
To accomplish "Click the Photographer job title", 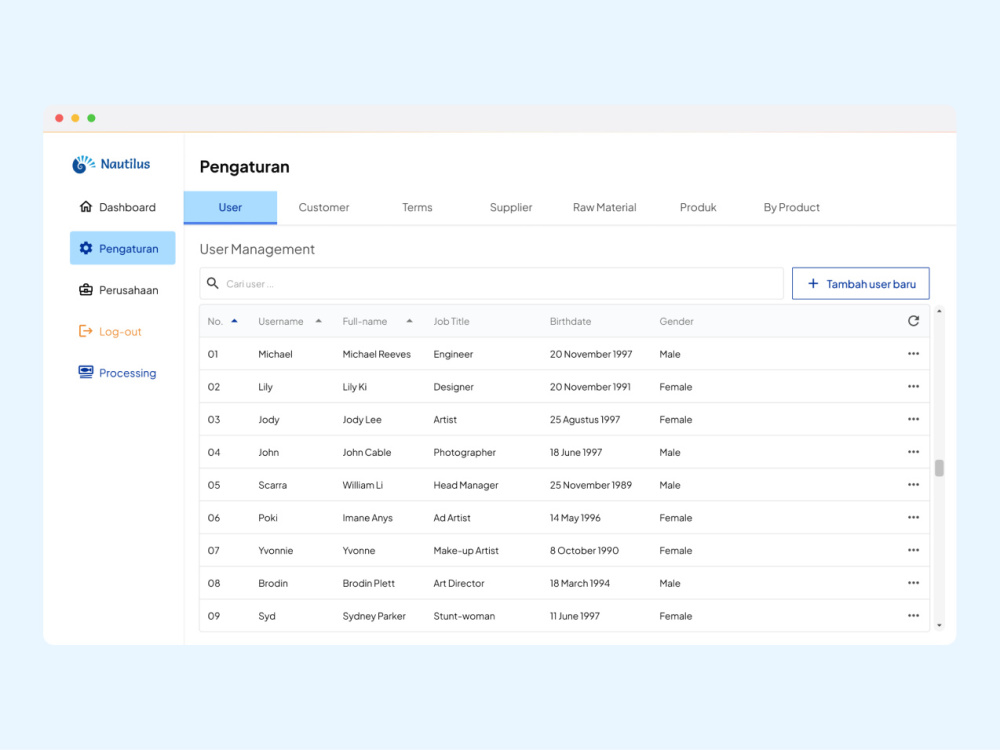I will 464,452.
